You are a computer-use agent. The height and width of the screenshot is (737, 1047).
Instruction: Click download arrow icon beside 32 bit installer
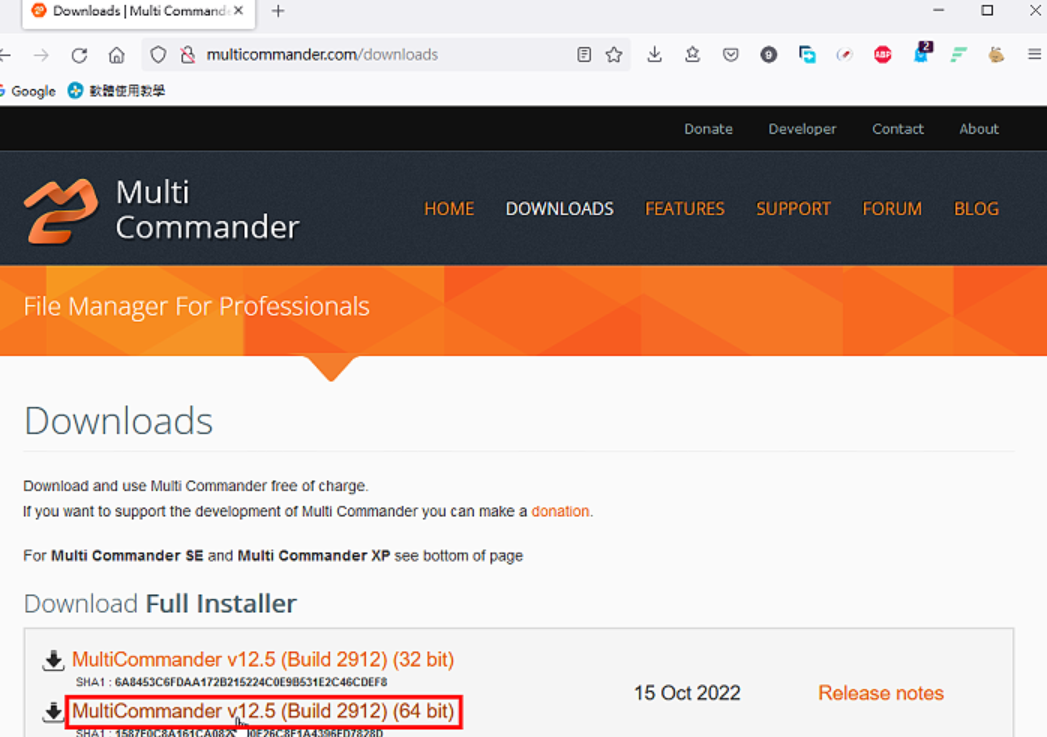[x=53, y=660]
